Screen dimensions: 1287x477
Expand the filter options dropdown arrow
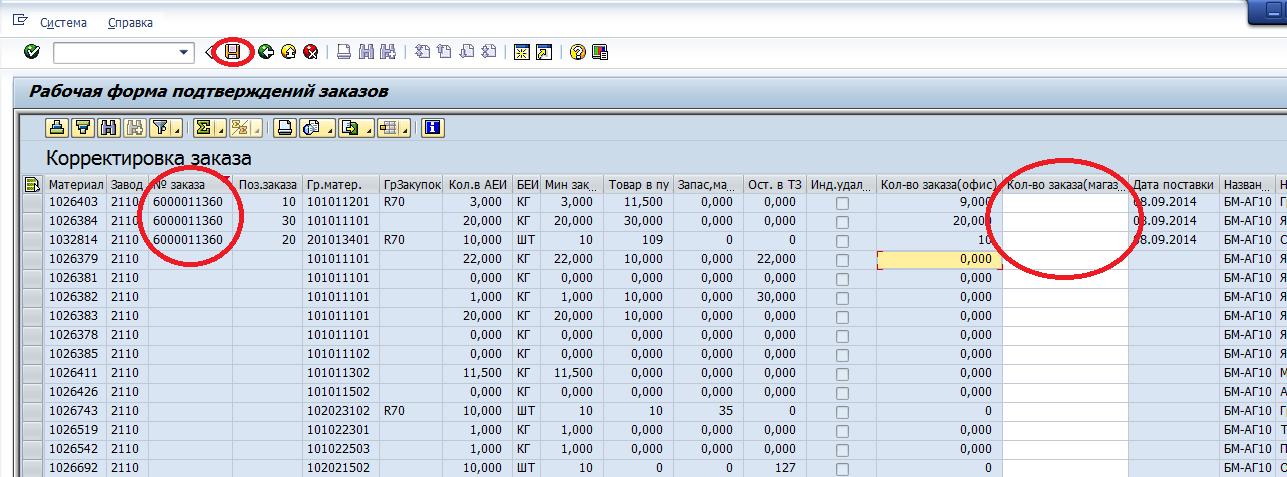pyautogui.click(x=177, y=128)
